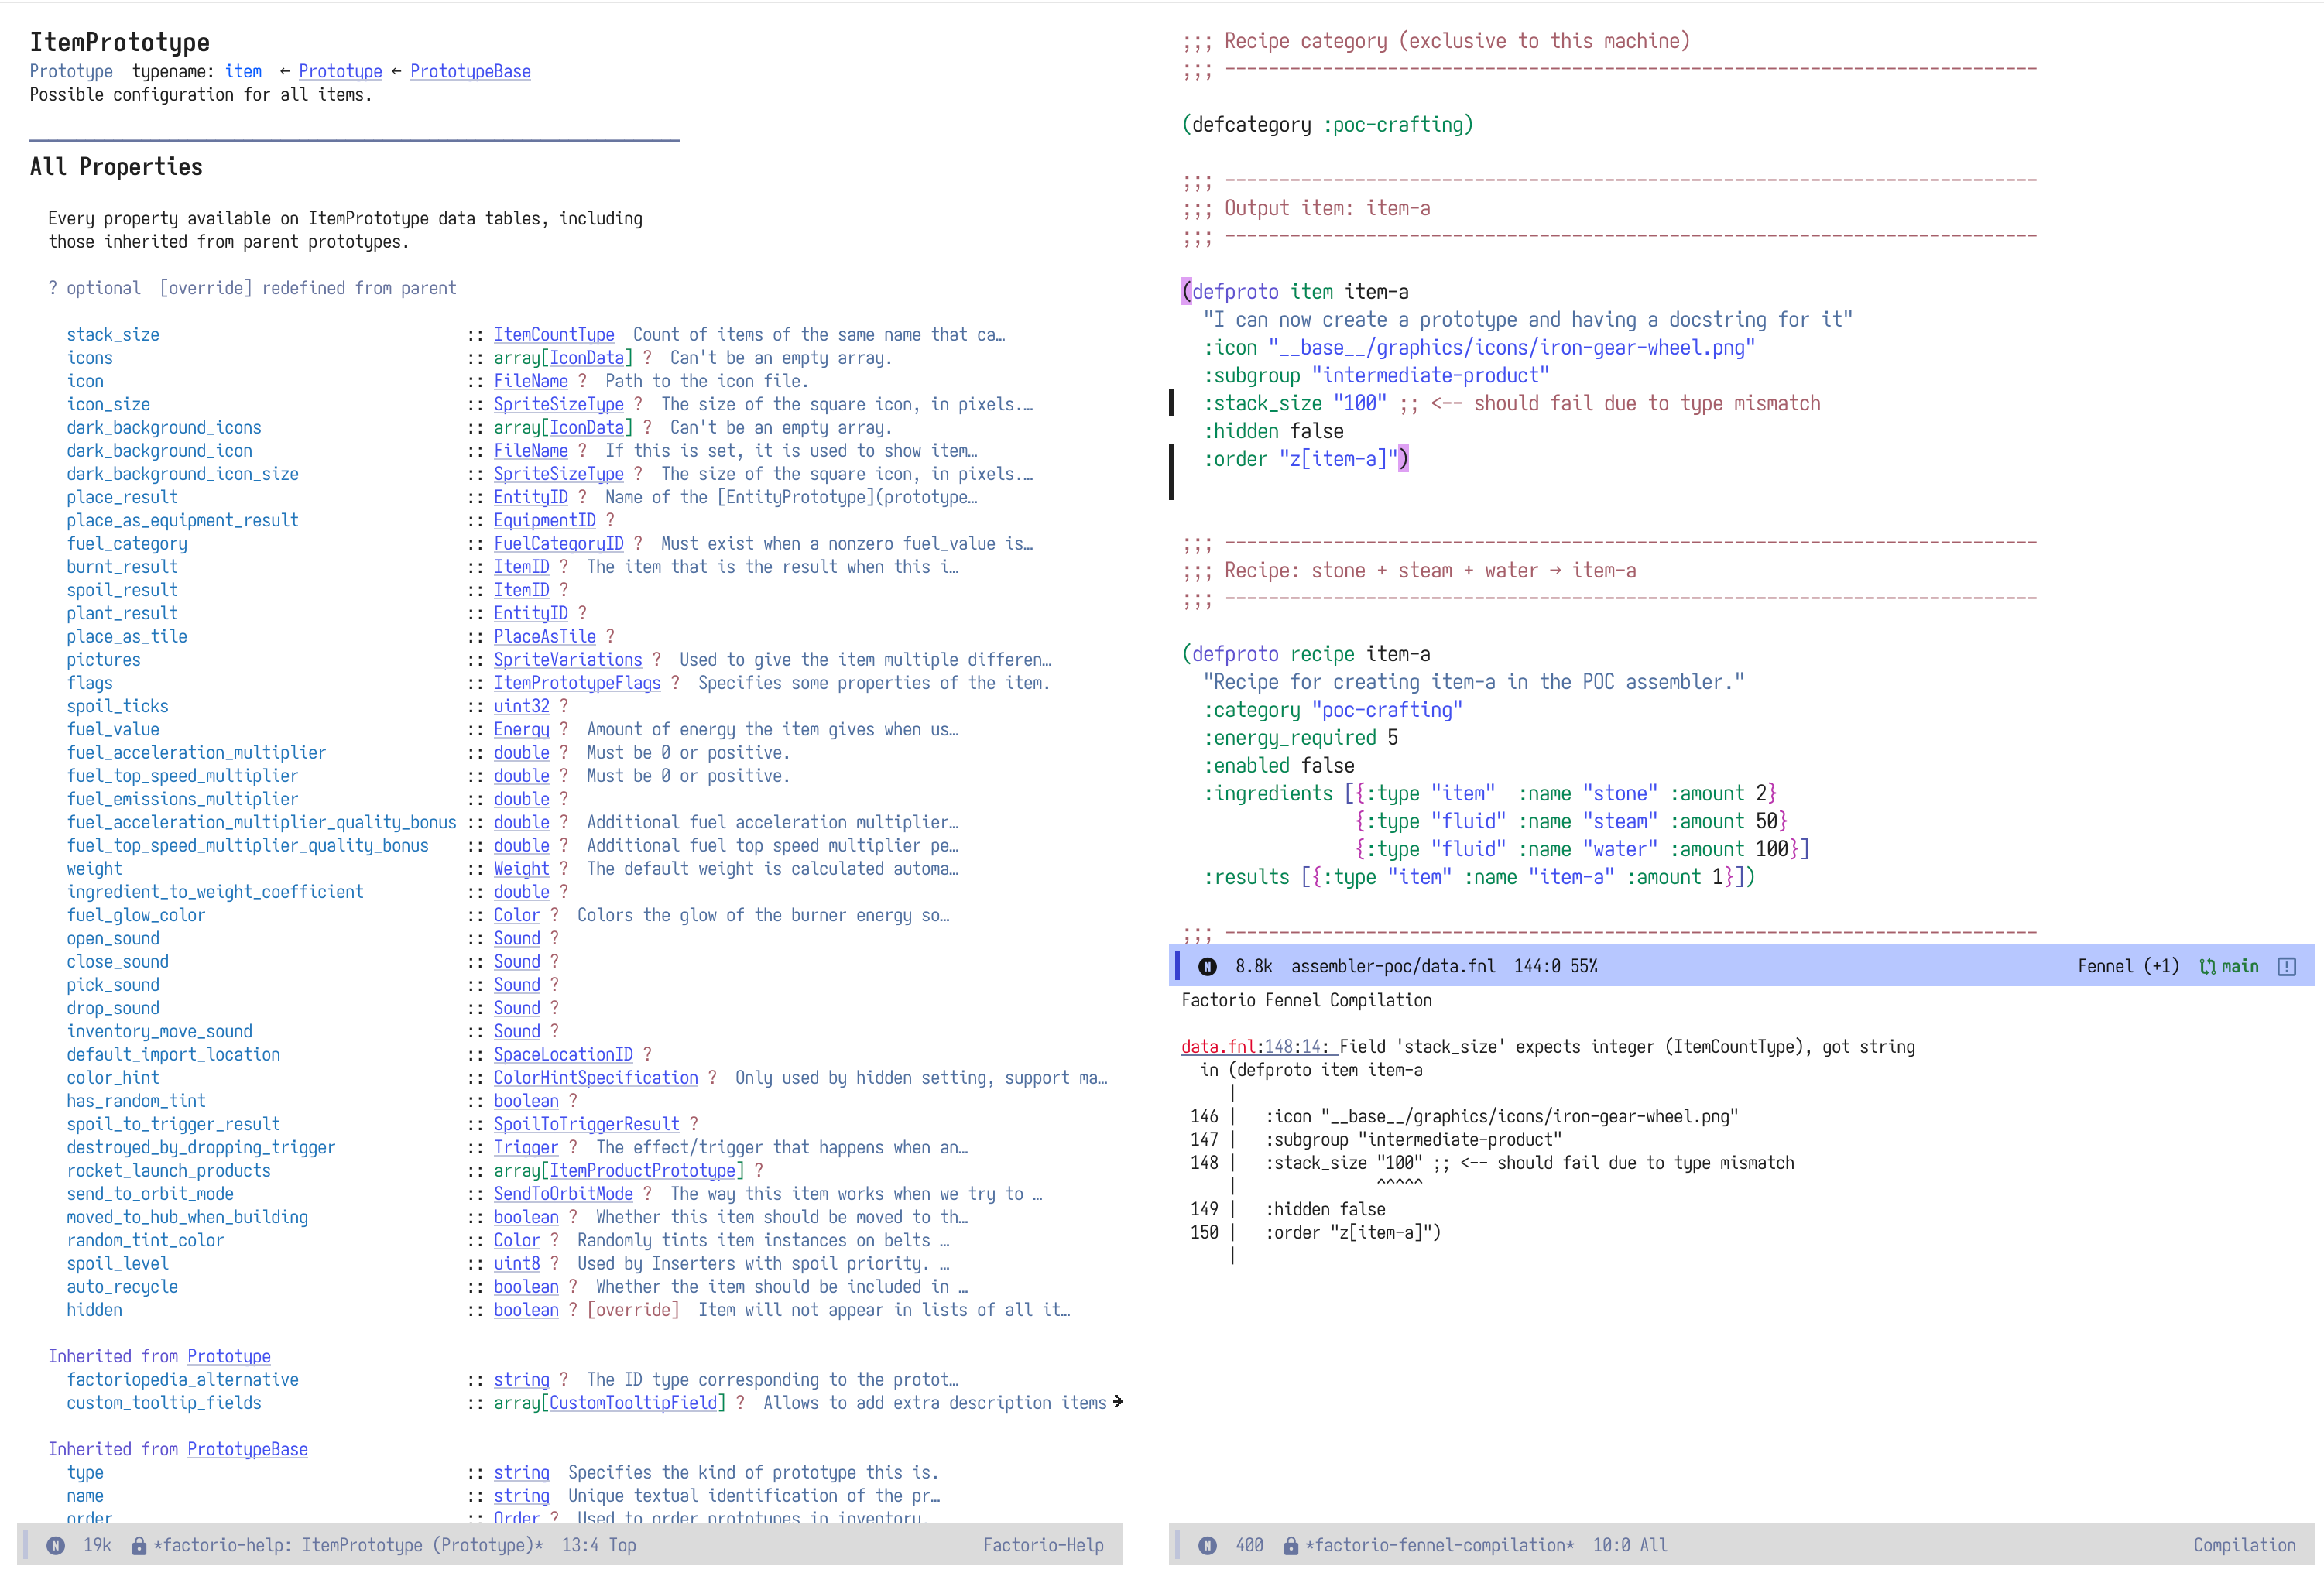
Task: Click the *factorio-help: ItemPrototype buffer name
Action: click(x=347, y=1545)
